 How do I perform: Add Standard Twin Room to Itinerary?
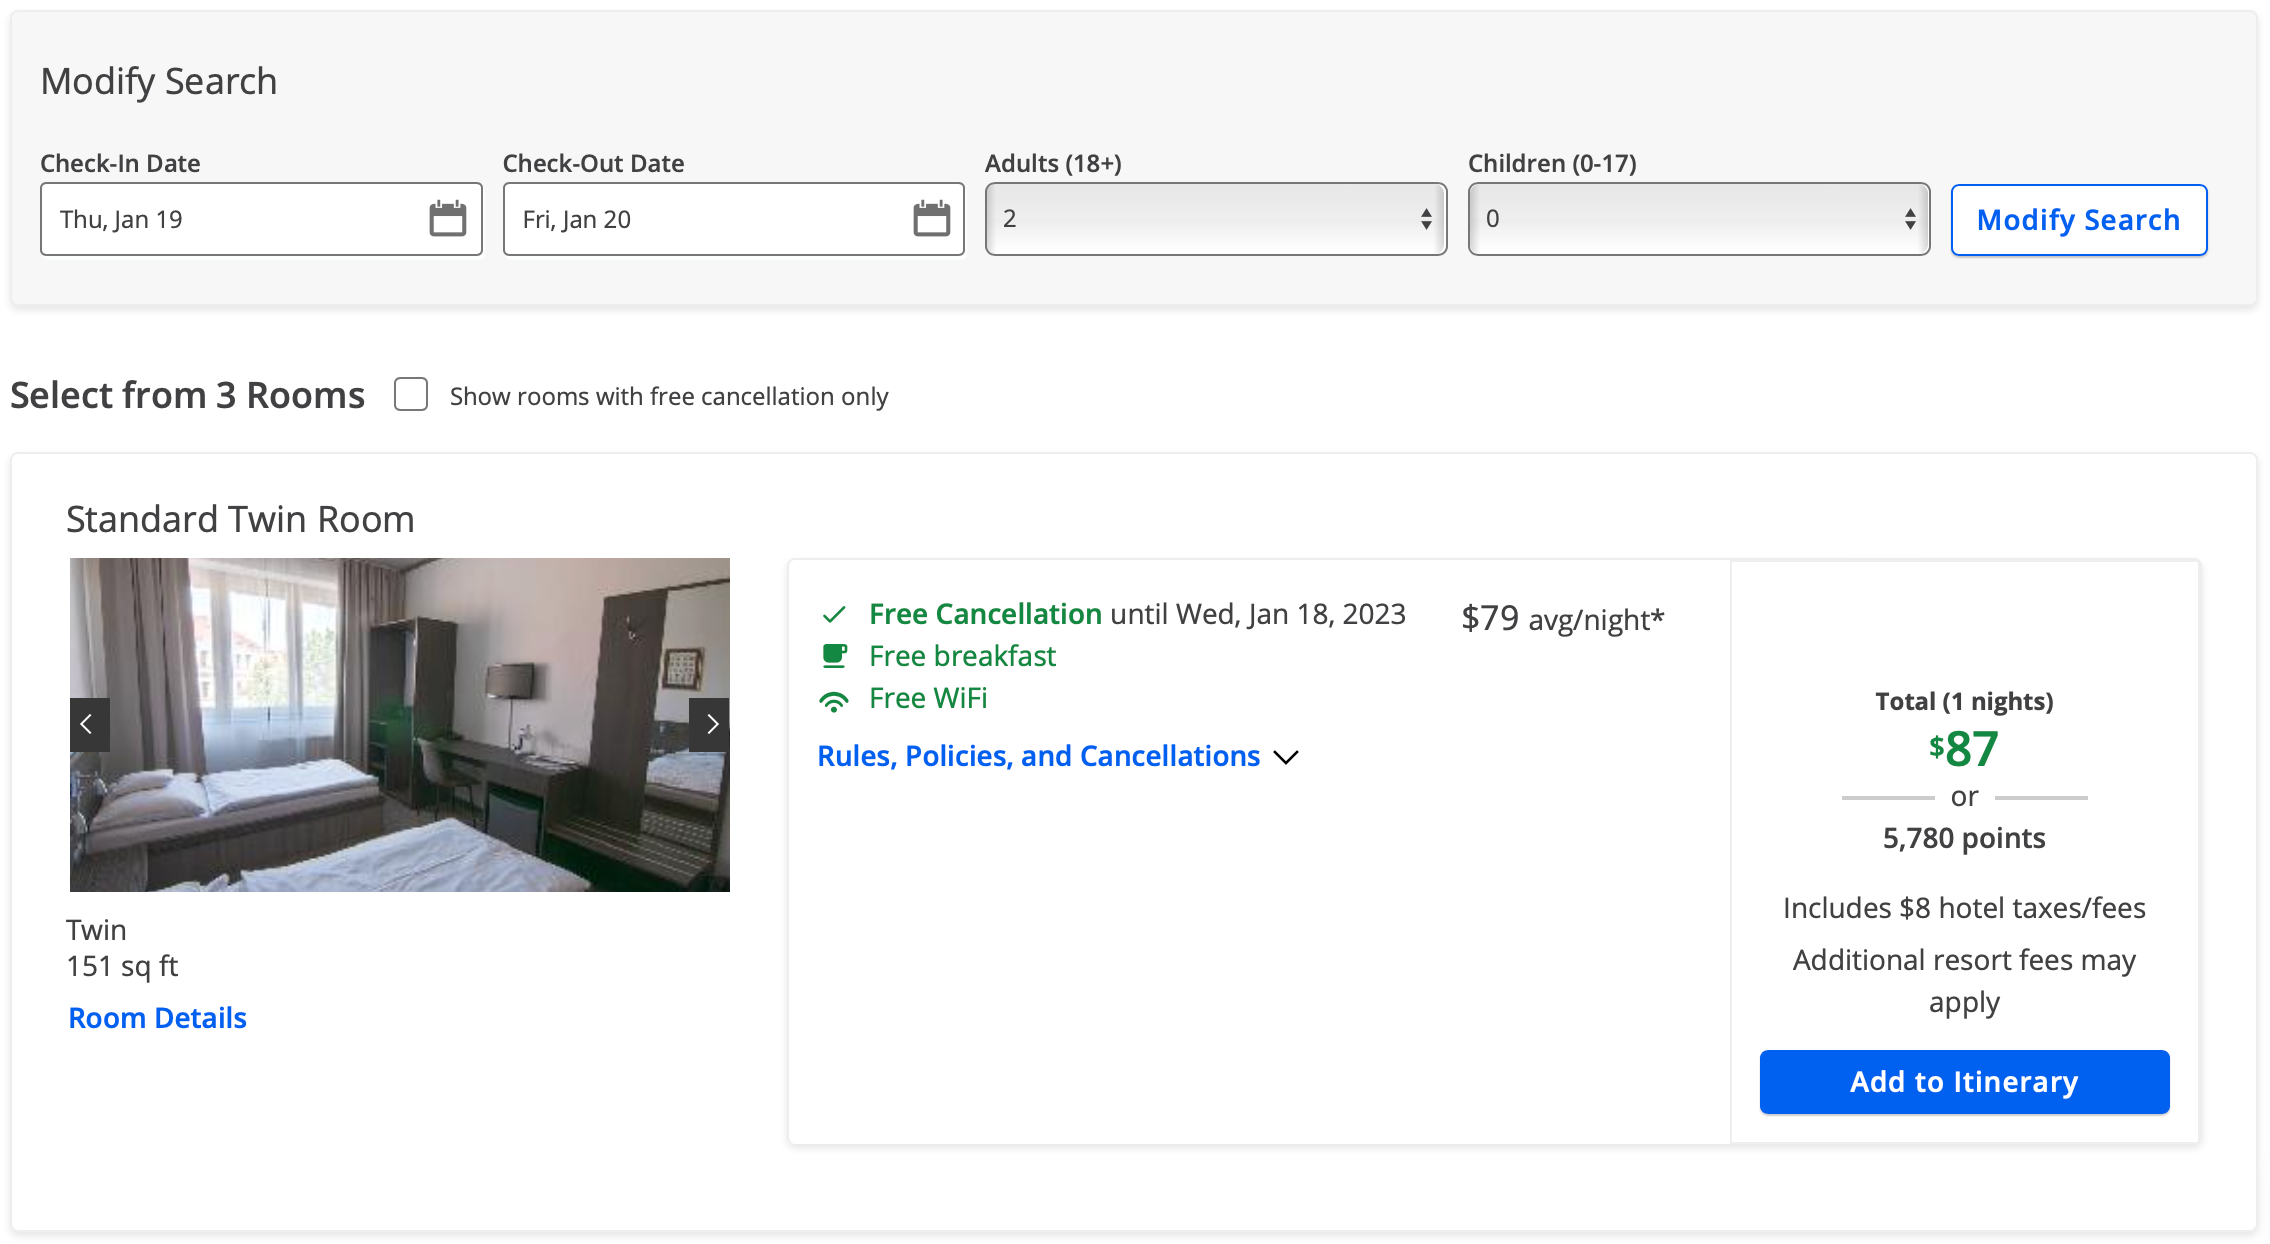tap(1964, 1082)
